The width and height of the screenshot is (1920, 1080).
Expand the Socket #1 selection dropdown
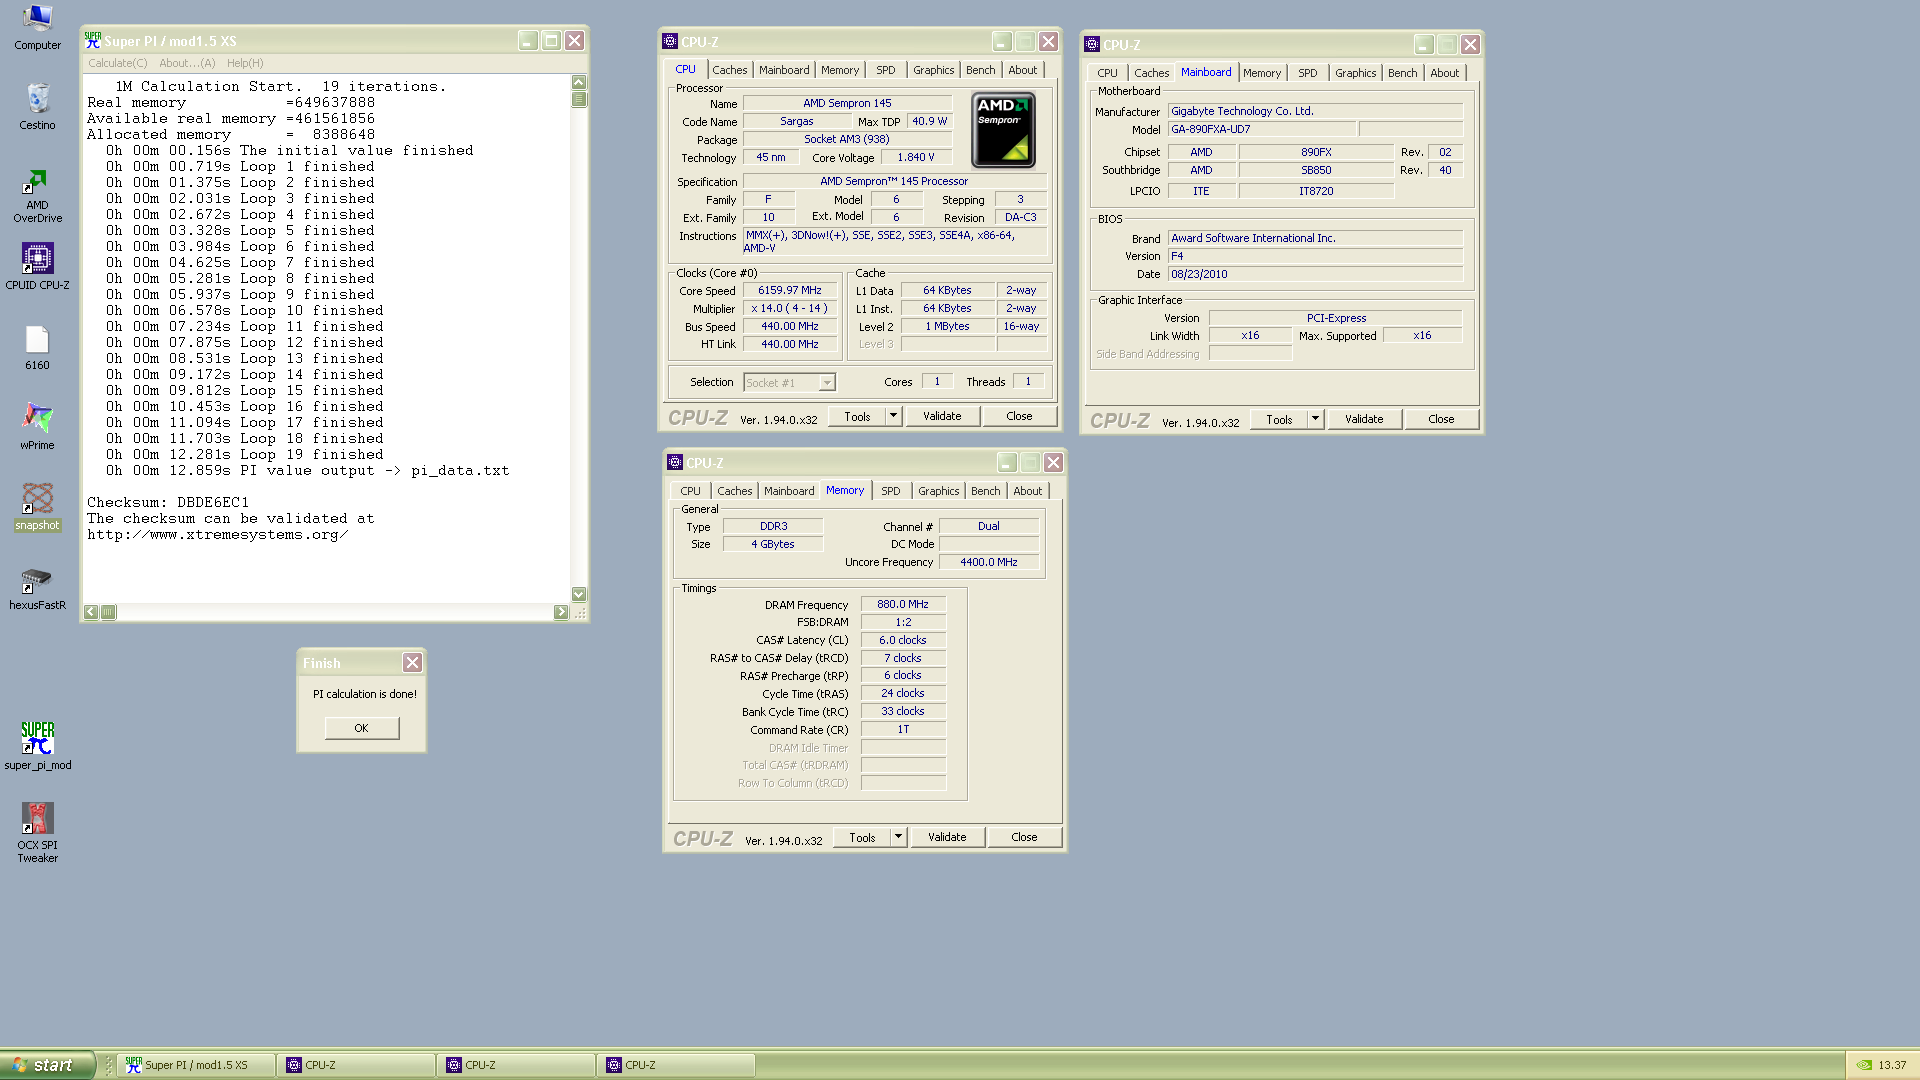pos(827,383)
